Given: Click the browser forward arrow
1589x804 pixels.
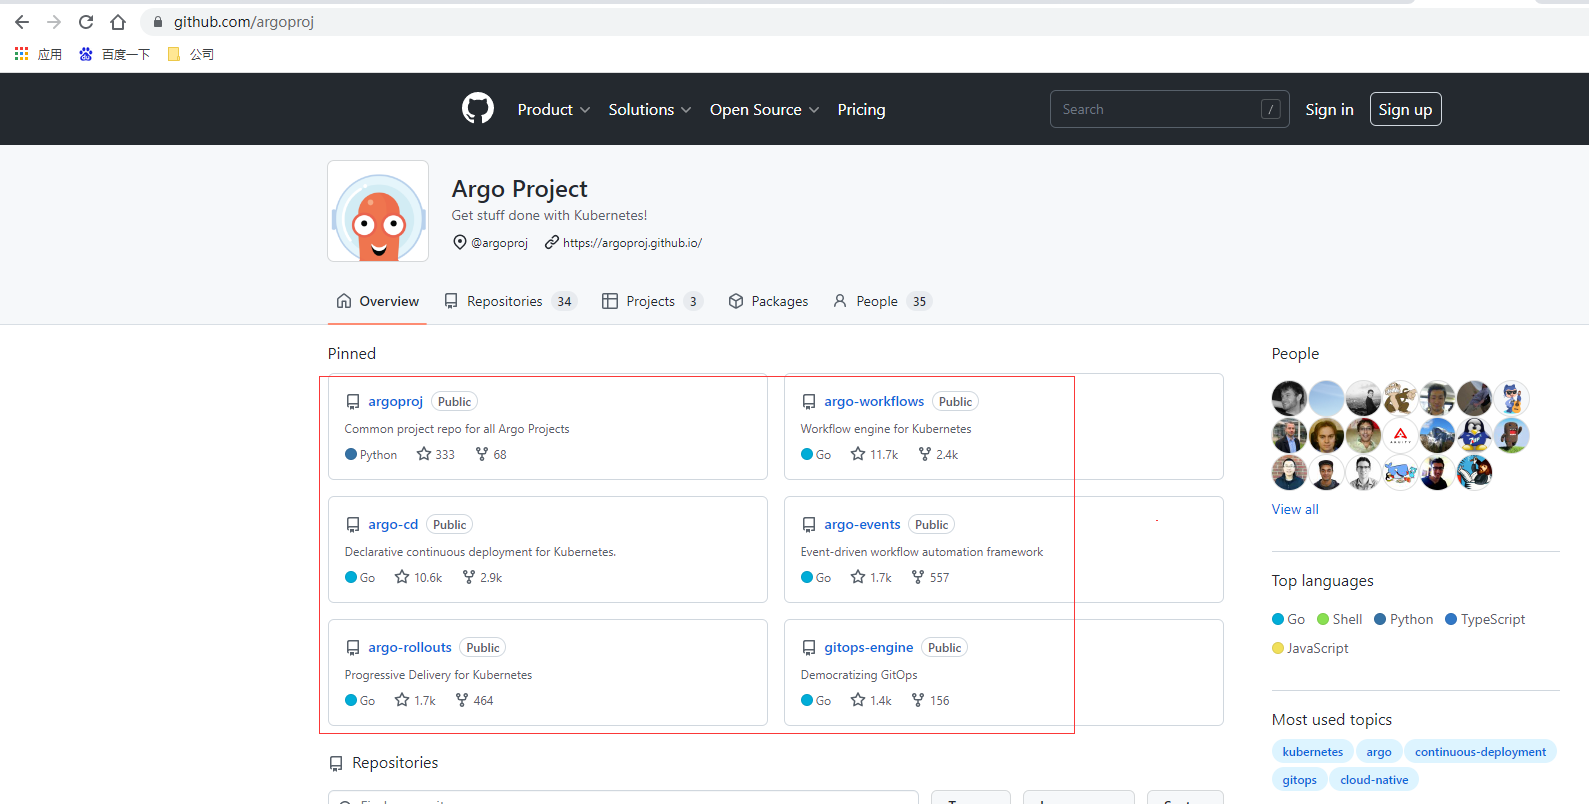Looking at the screenshot, I should [x=54, y=22].
